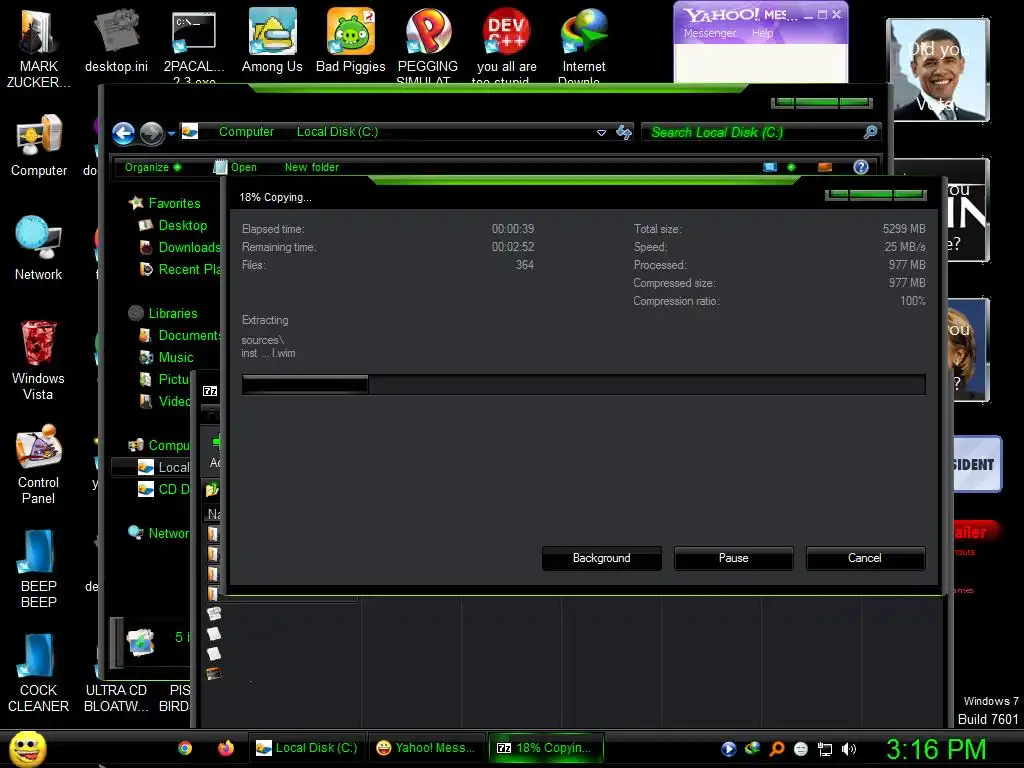Open the Organize dropdown menu

(x=153, y=167)
